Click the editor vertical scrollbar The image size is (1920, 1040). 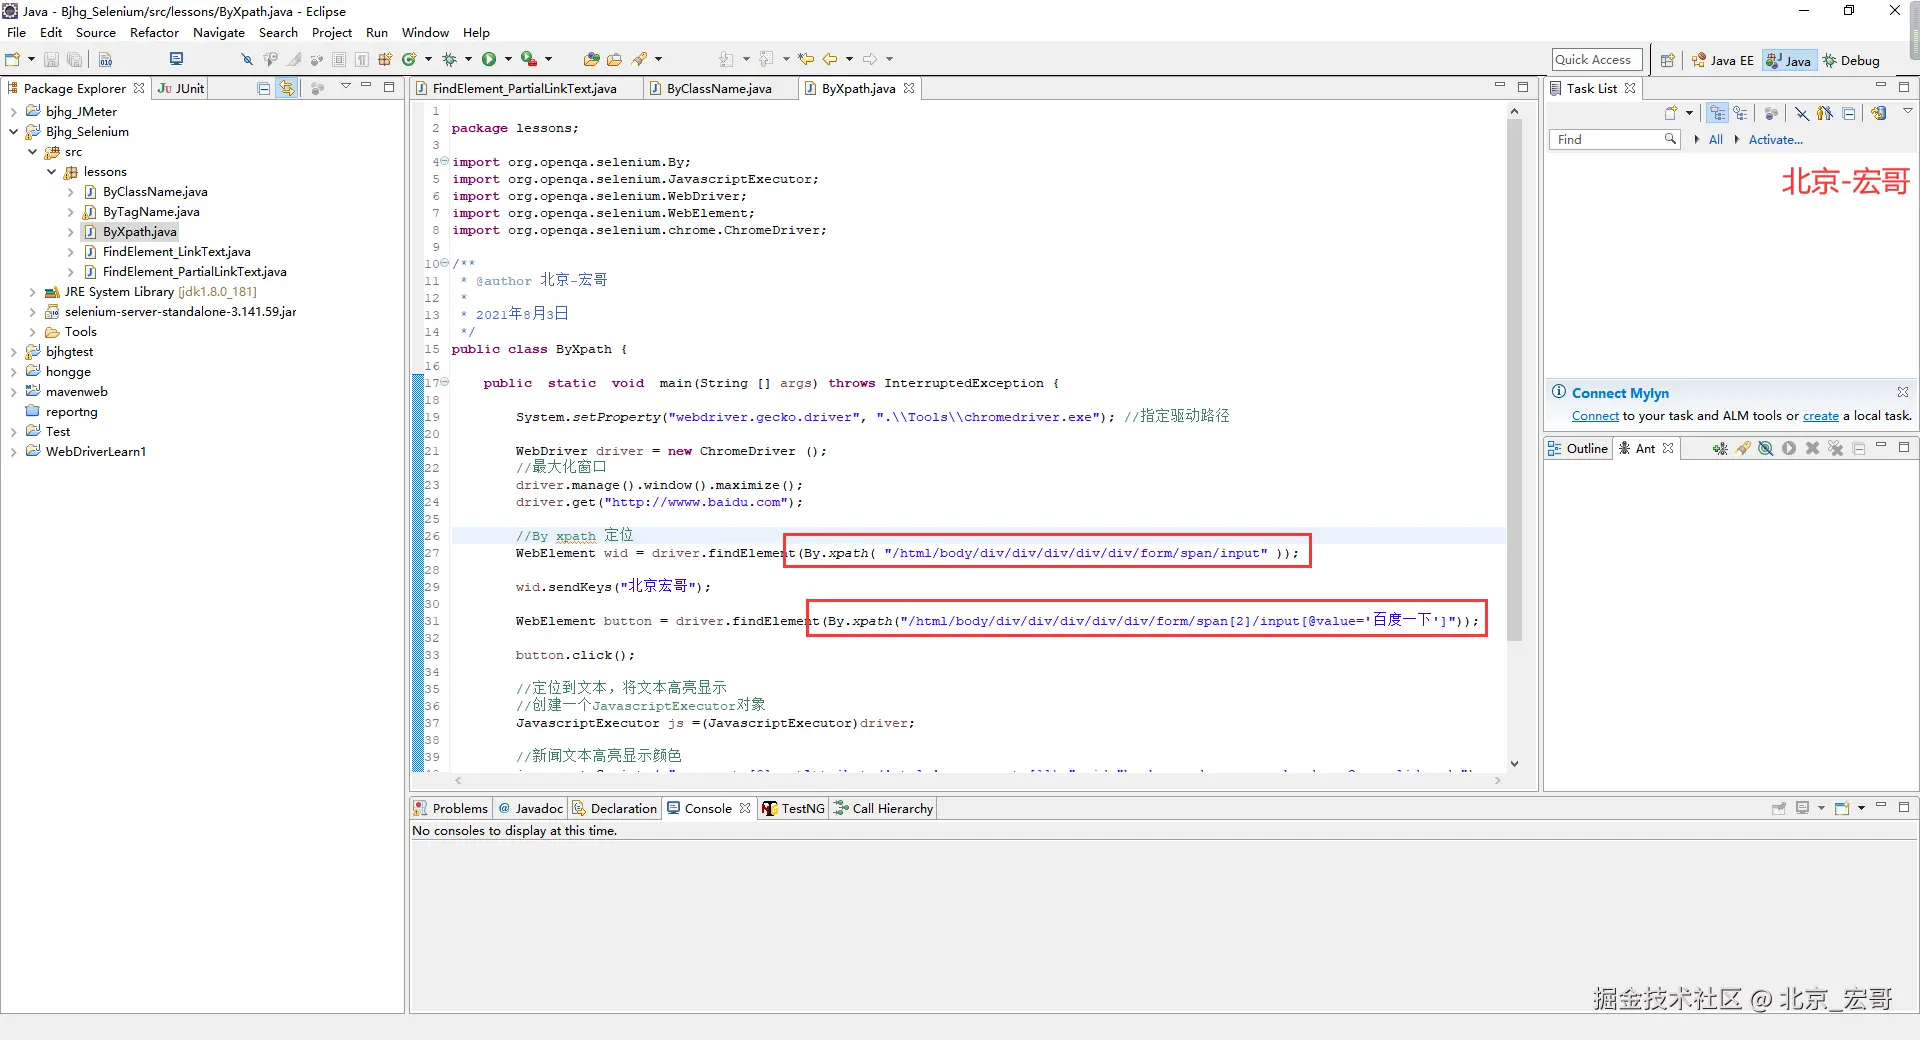click(x=1514, y=380)
